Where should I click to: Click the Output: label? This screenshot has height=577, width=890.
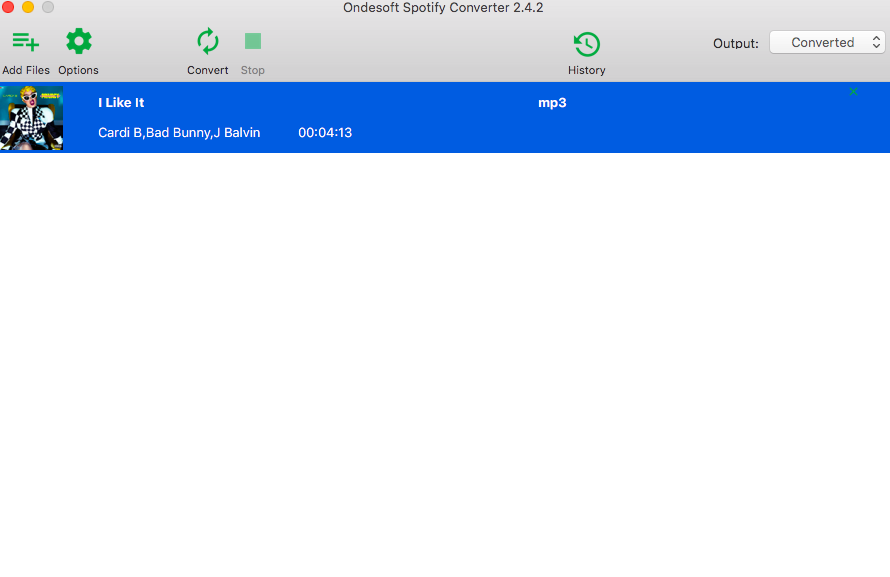click(736, 44)
